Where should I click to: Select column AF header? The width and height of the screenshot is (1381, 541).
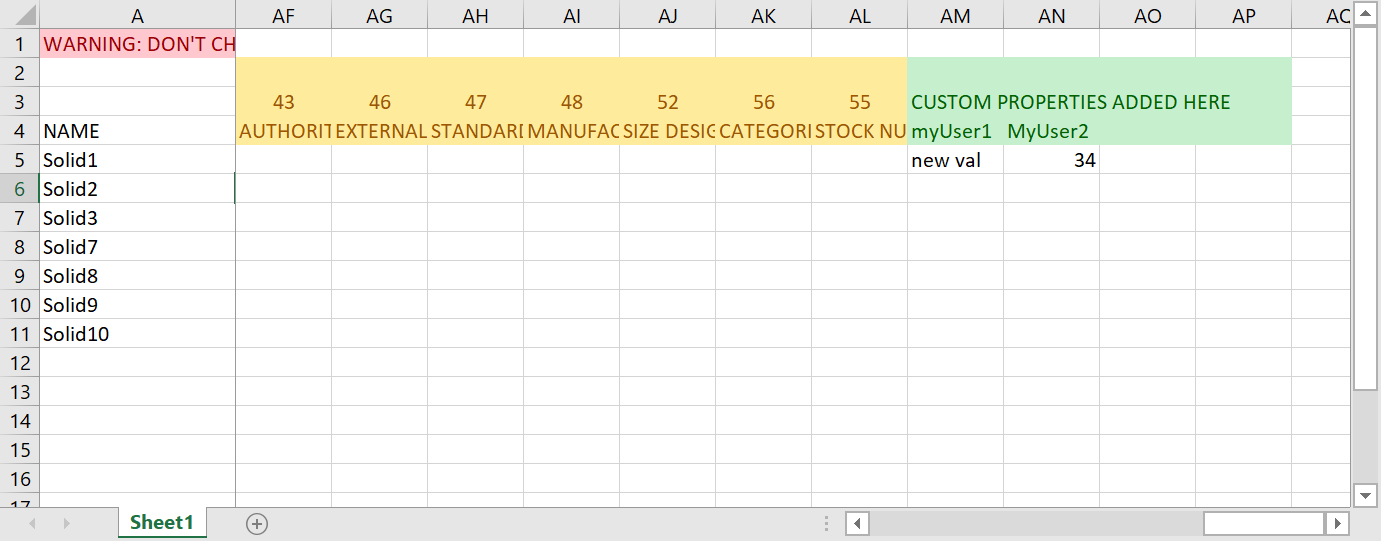click(x=283, y=16)
